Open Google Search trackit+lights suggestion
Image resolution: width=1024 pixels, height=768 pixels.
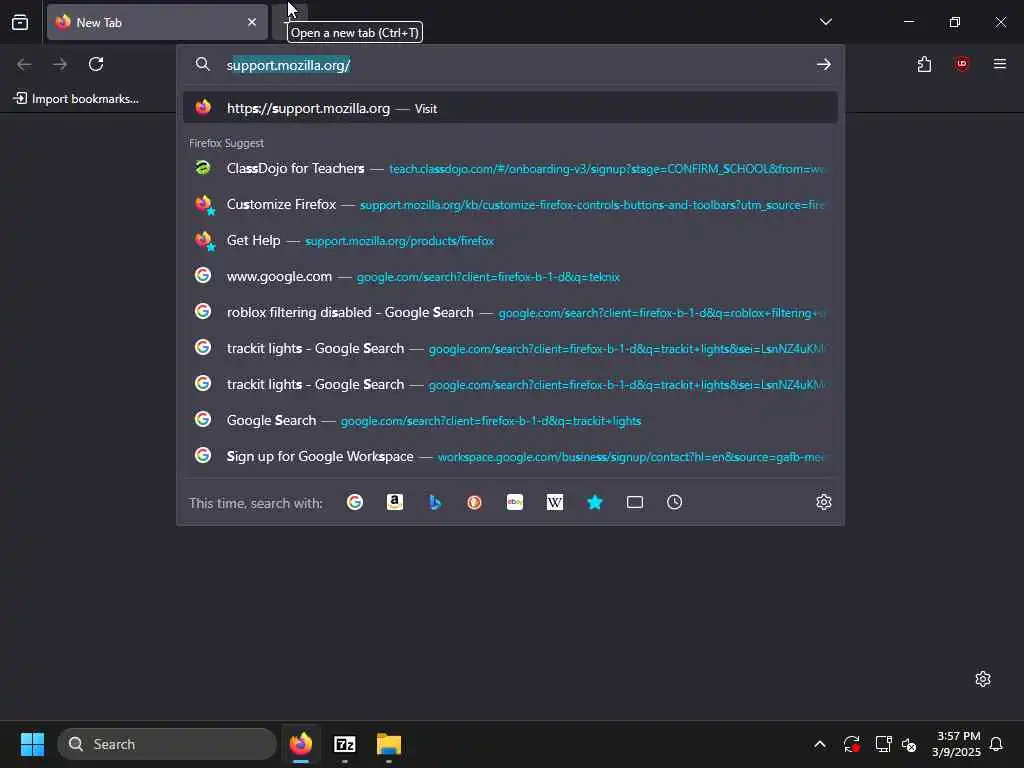coord(510,421)
